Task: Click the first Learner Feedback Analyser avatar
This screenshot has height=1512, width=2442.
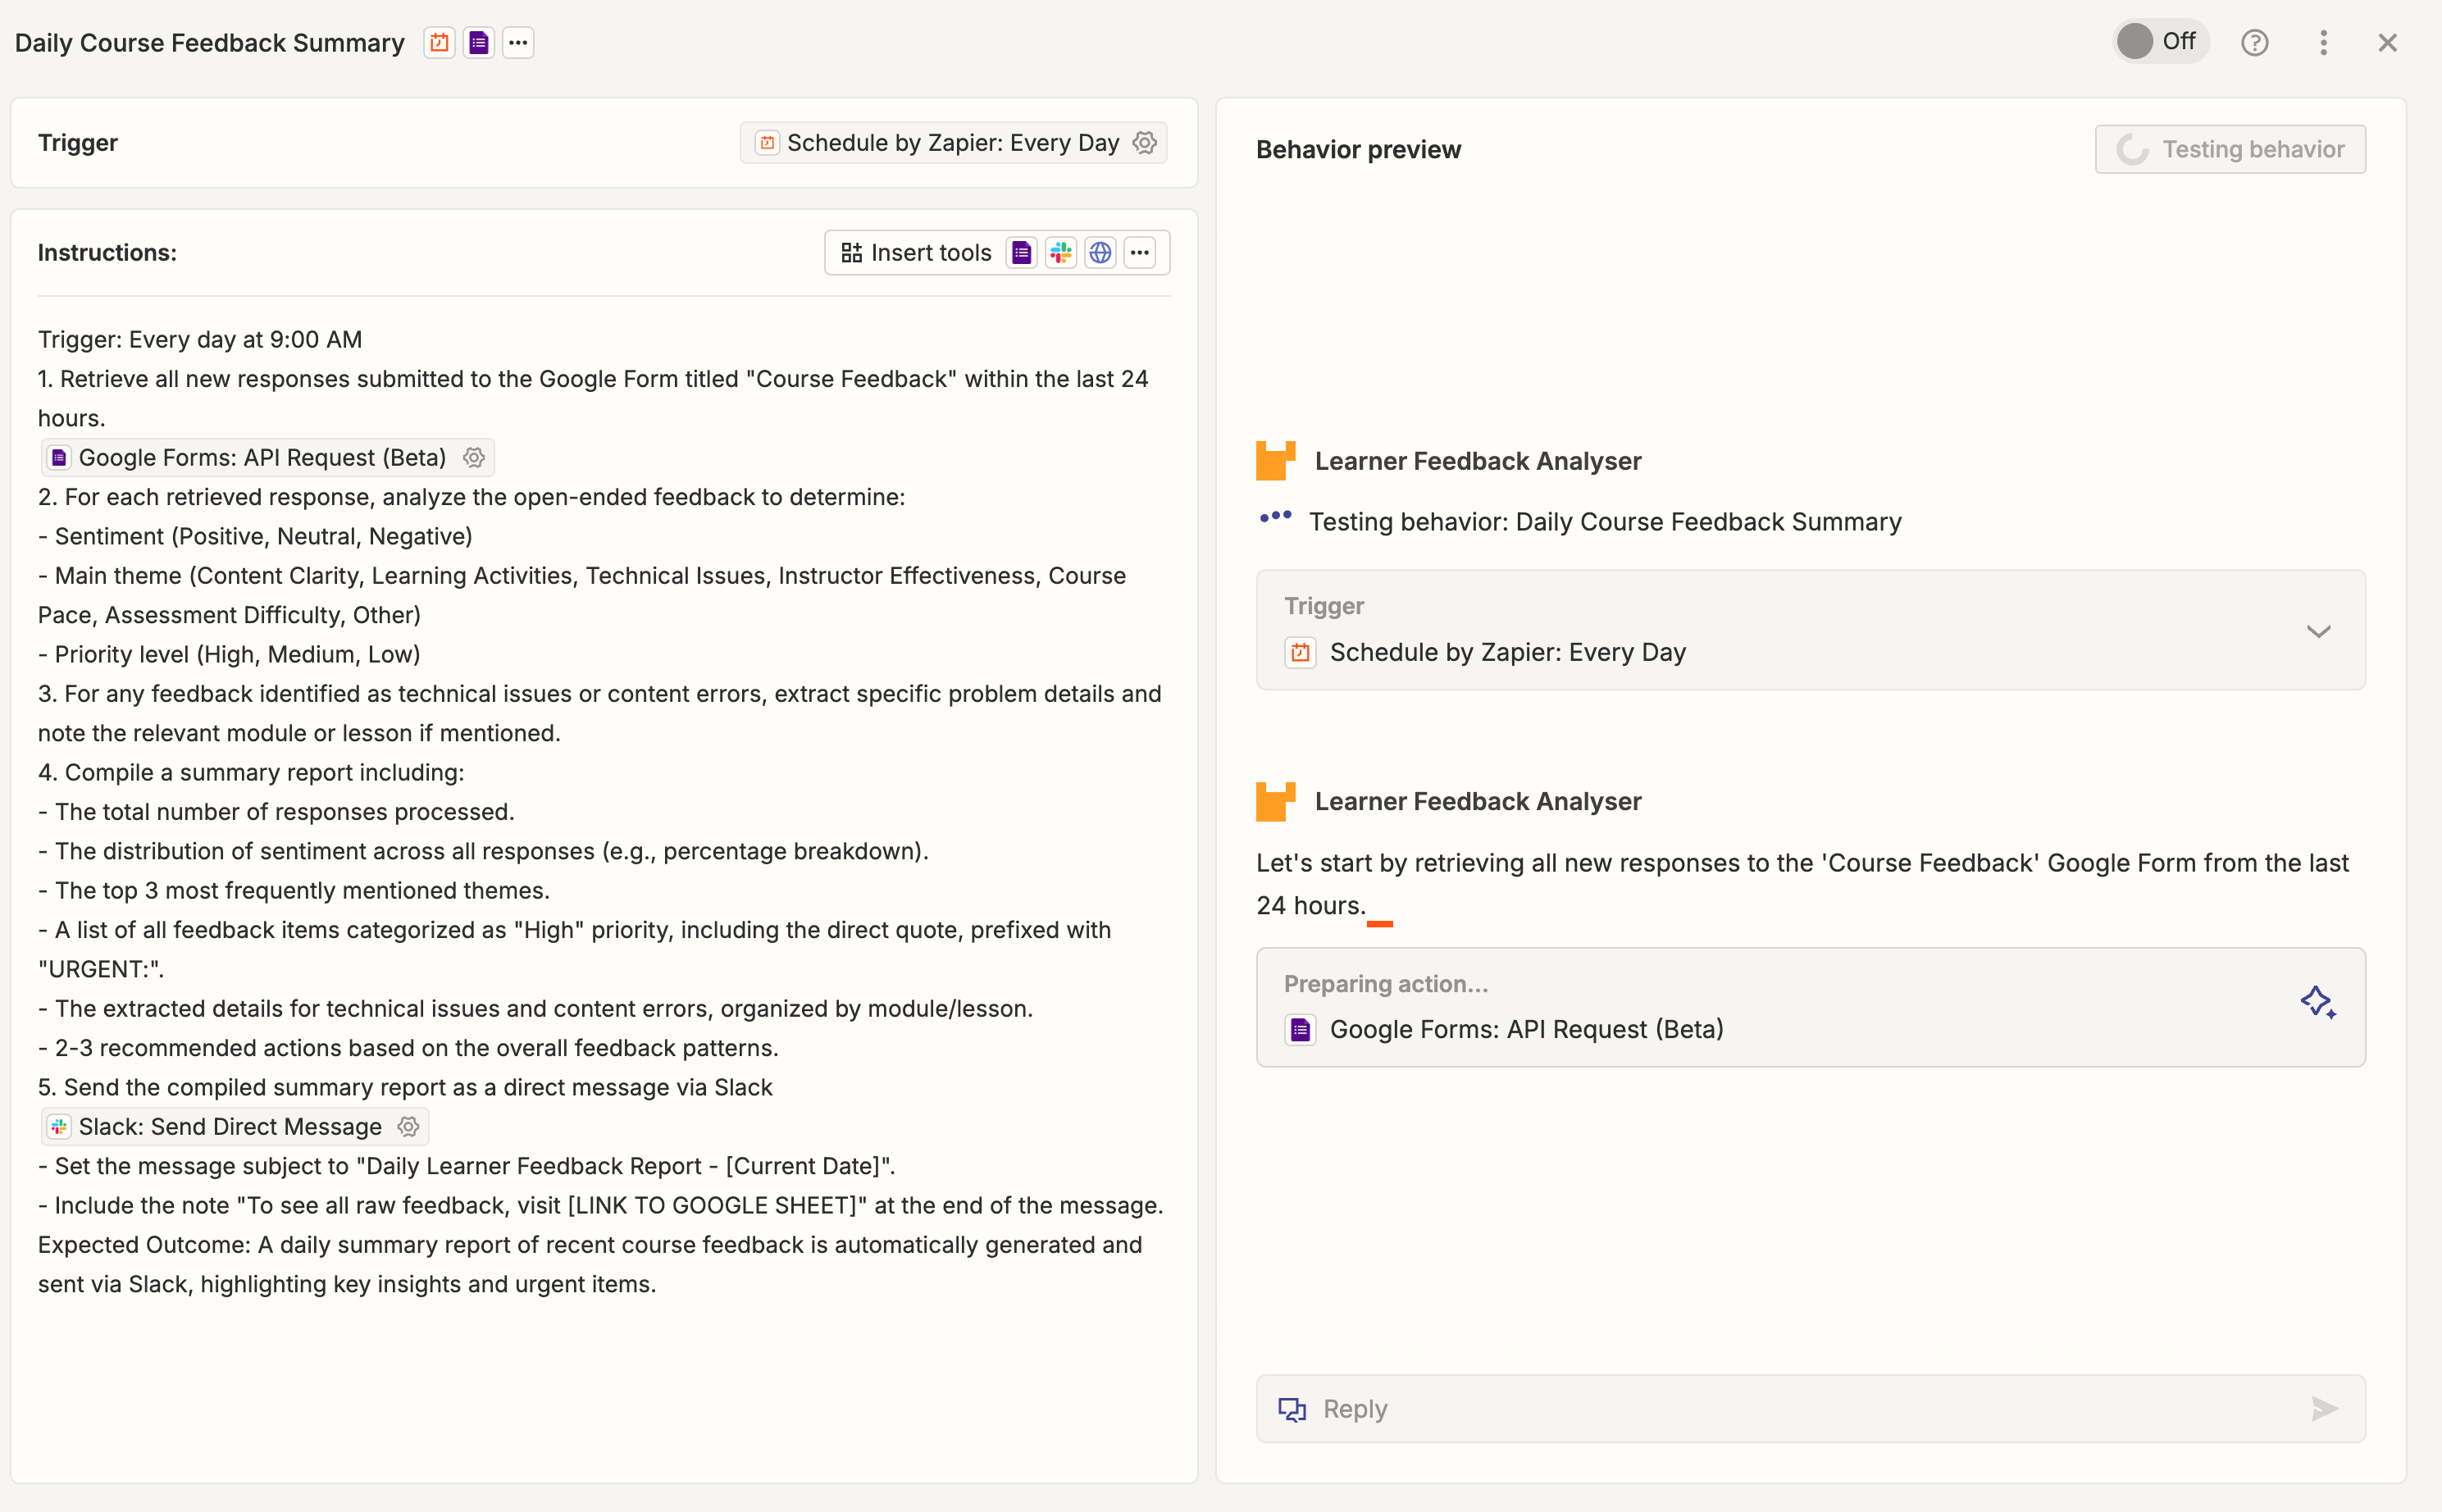Action: click(x=1276, y=461)
